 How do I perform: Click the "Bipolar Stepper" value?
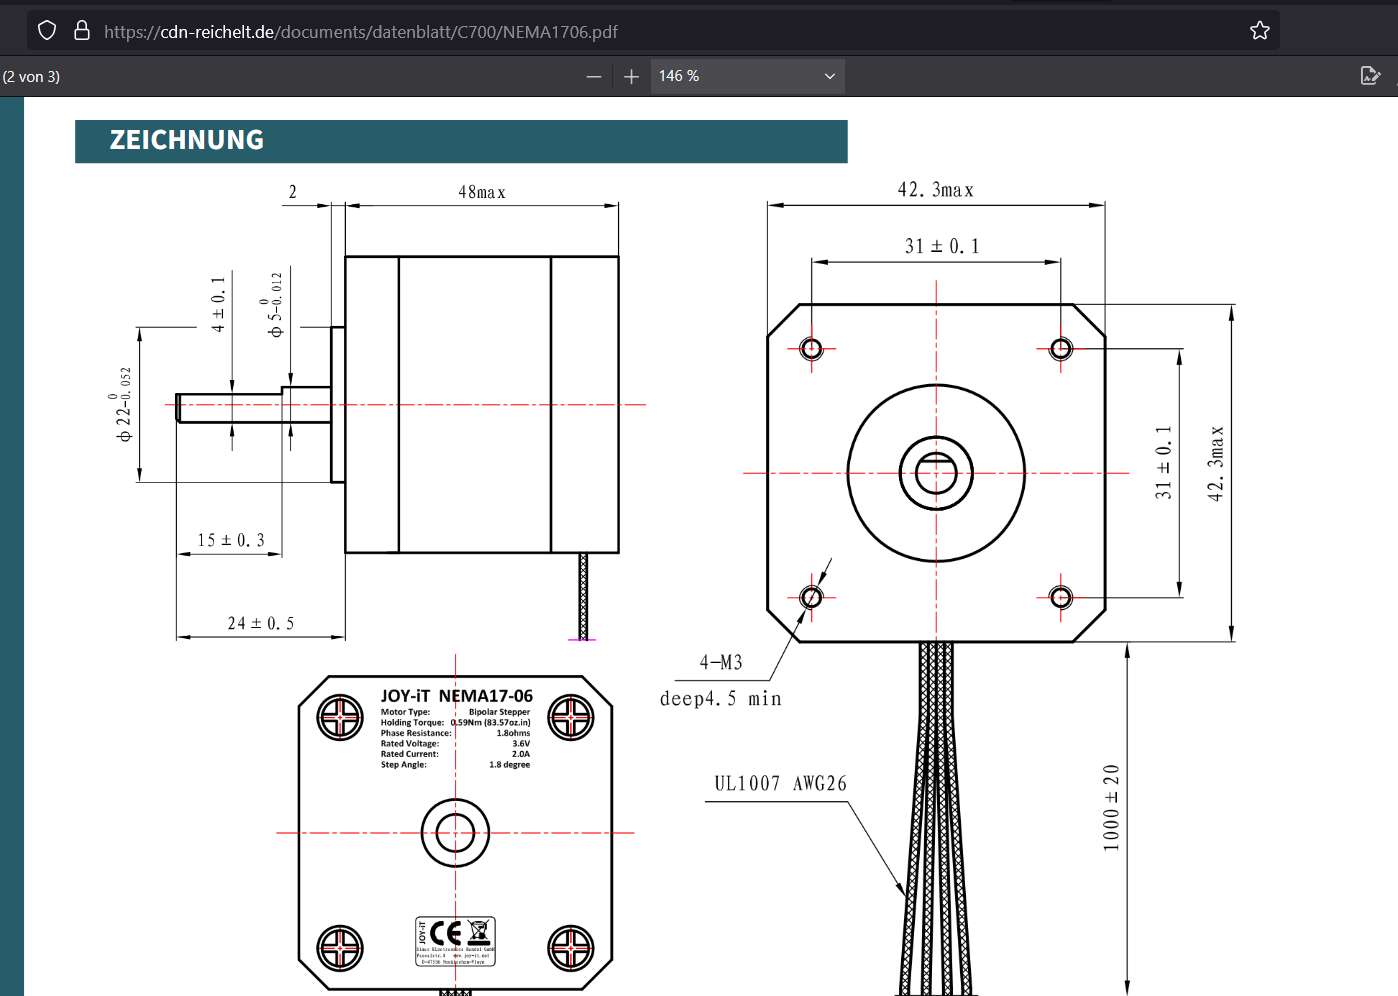pyautogui.click(x=500, y=712)
